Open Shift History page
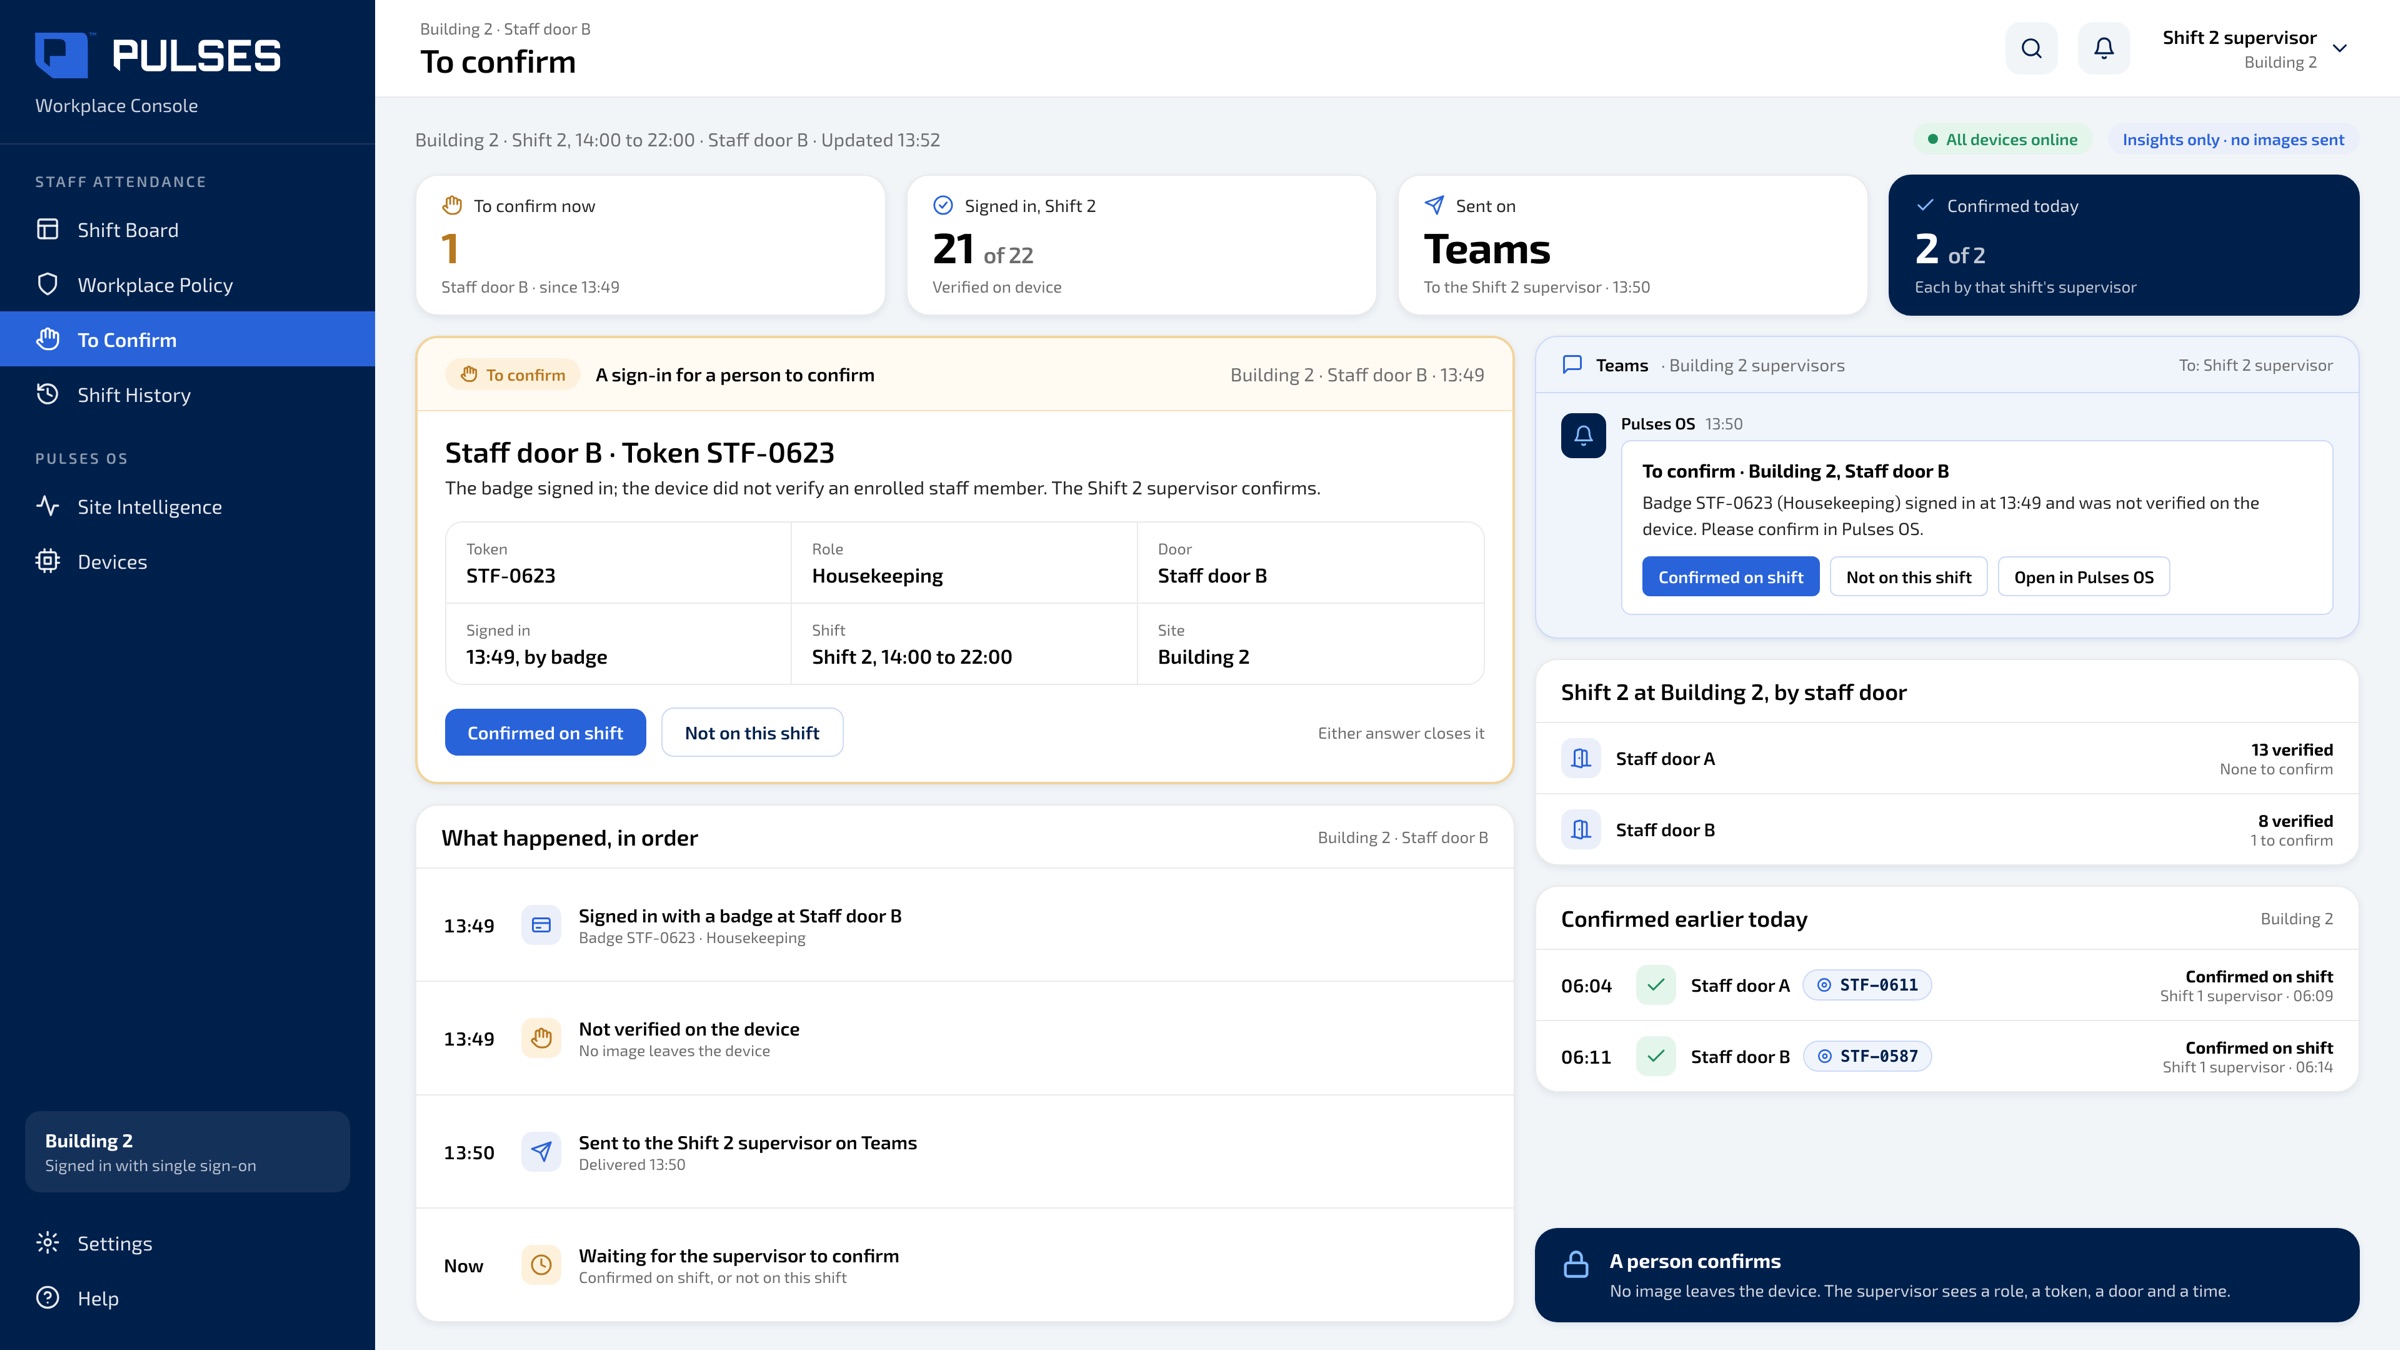 click(187, 395)
